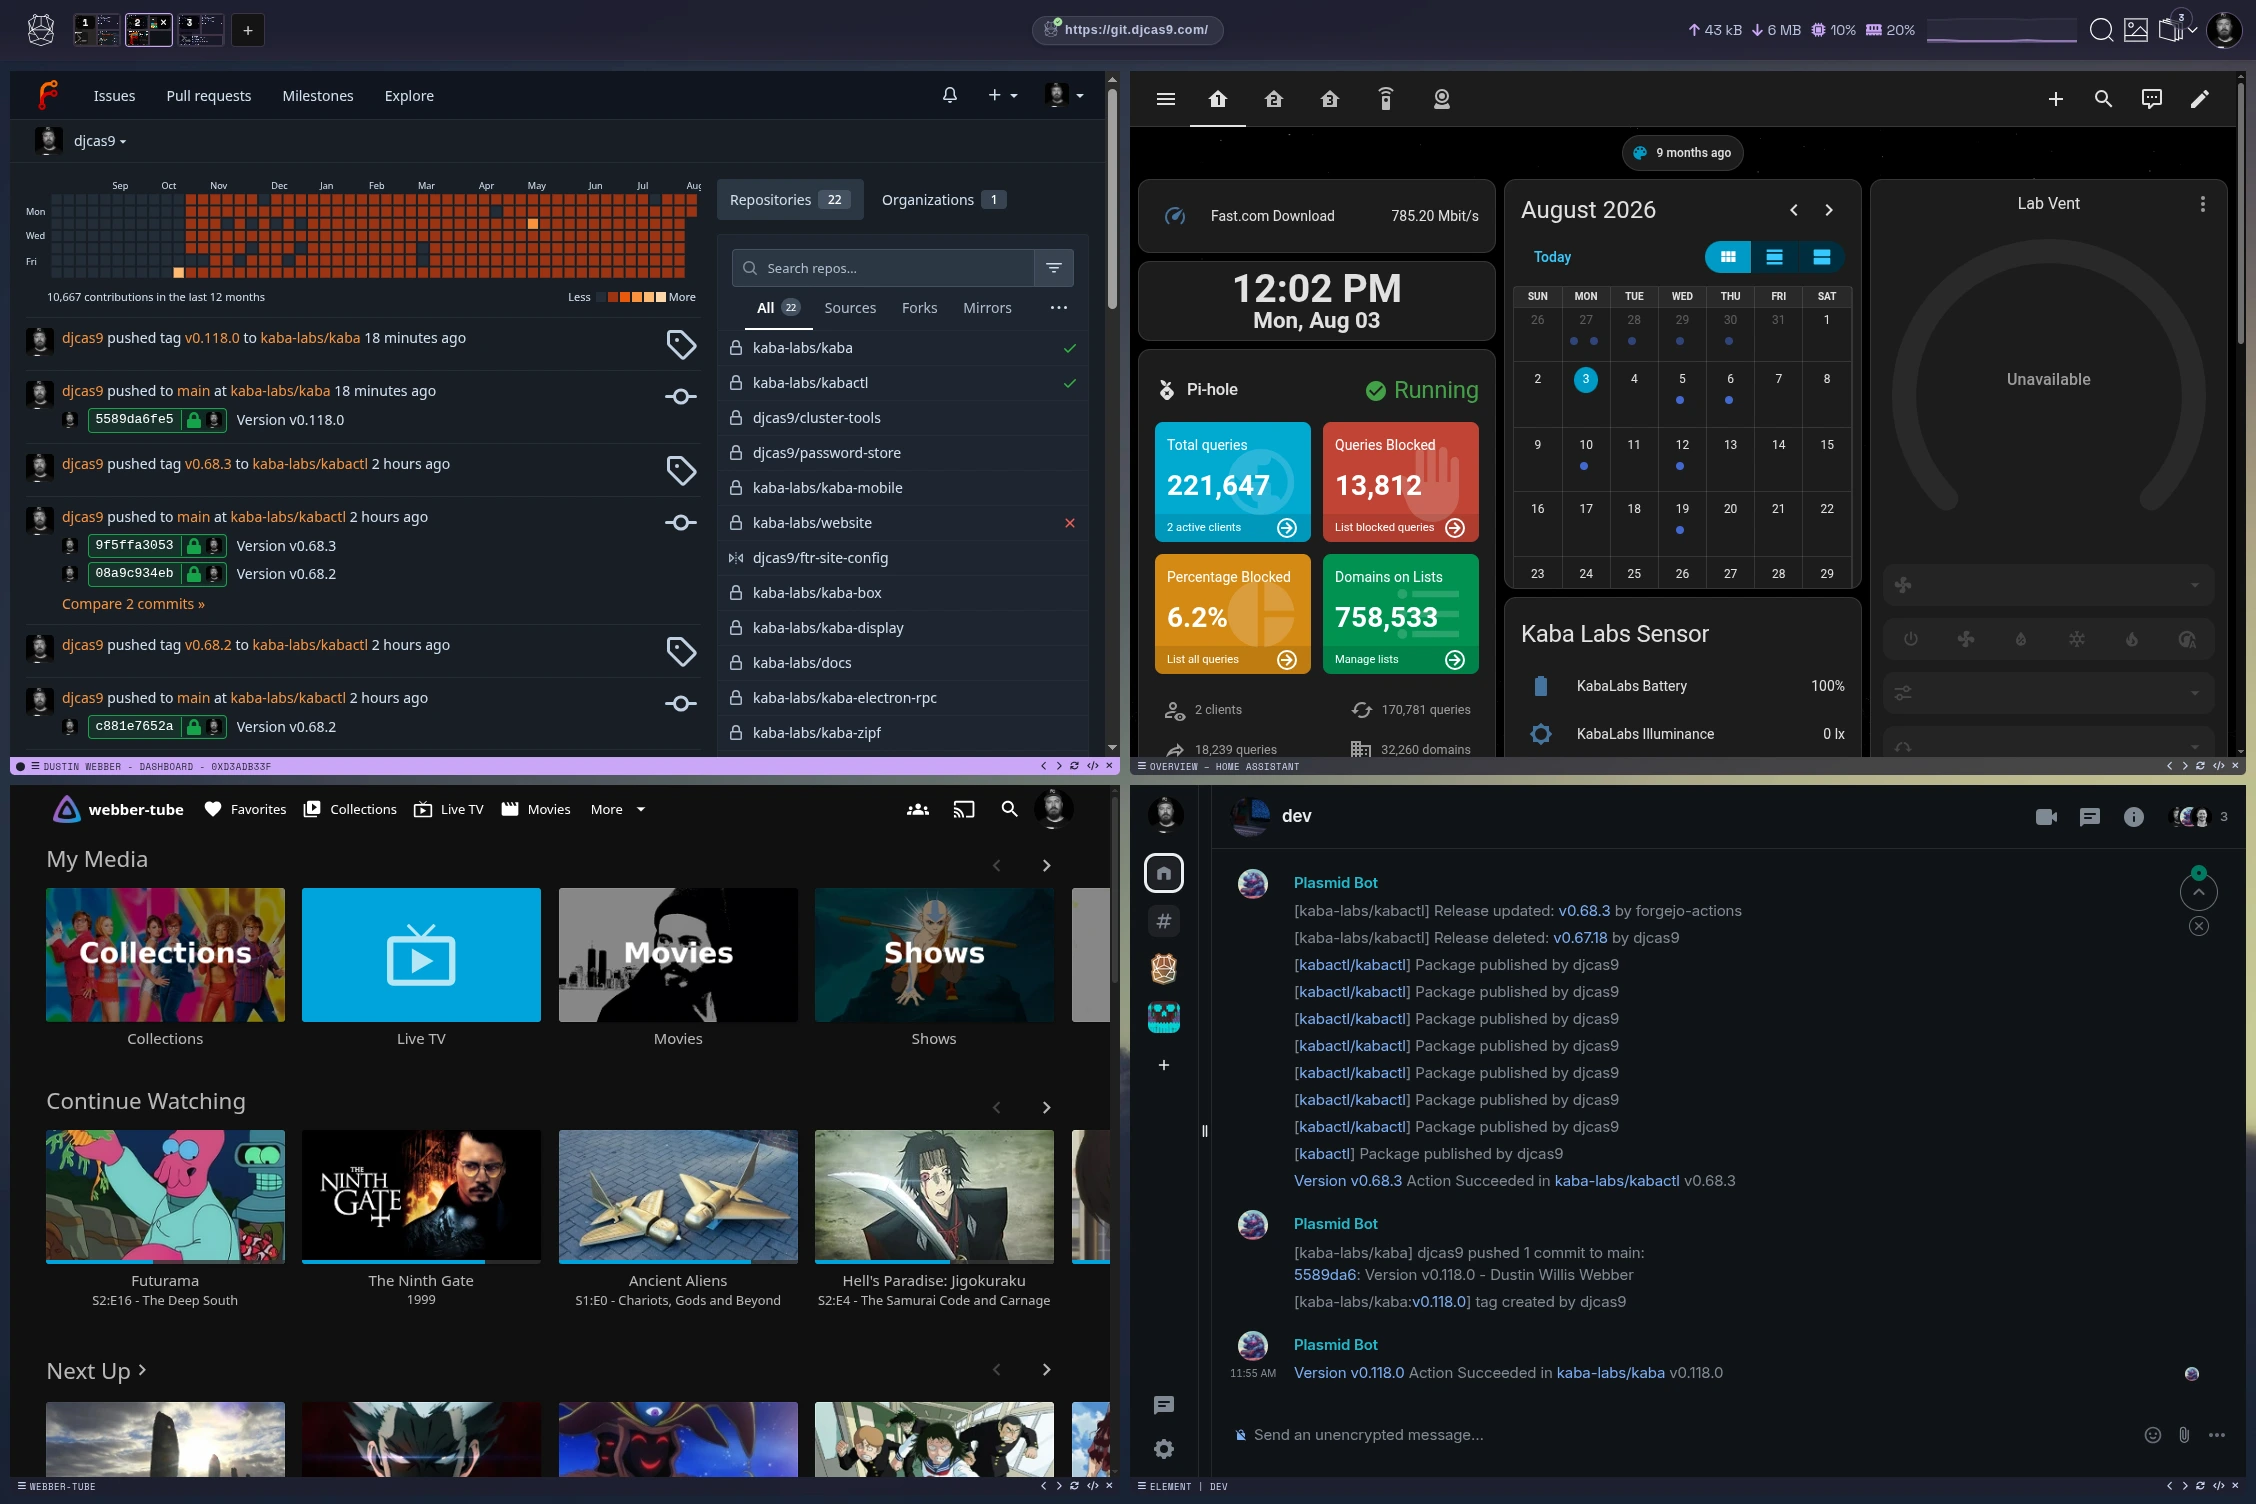Attach file paperclip in Element composer
Screen dimensions: 2256x1504
[x=2184, y=1435]
